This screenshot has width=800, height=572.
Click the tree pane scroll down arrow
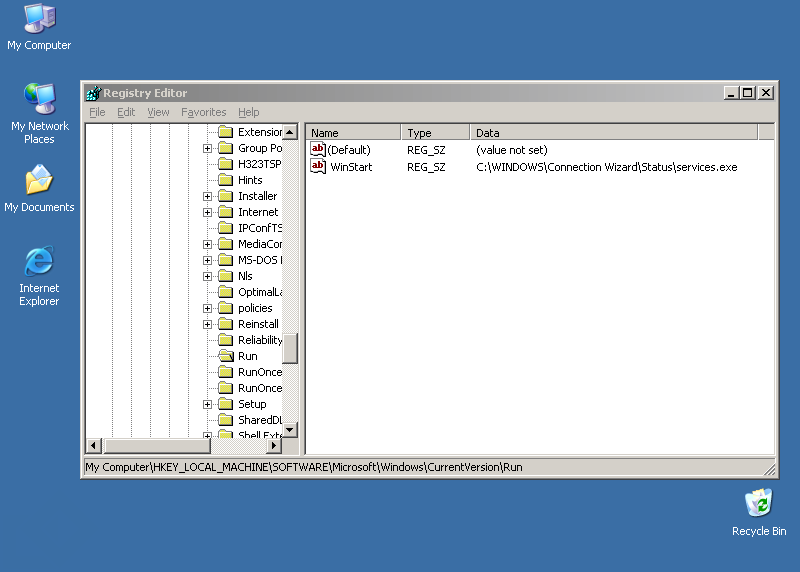tap(290, 430)
